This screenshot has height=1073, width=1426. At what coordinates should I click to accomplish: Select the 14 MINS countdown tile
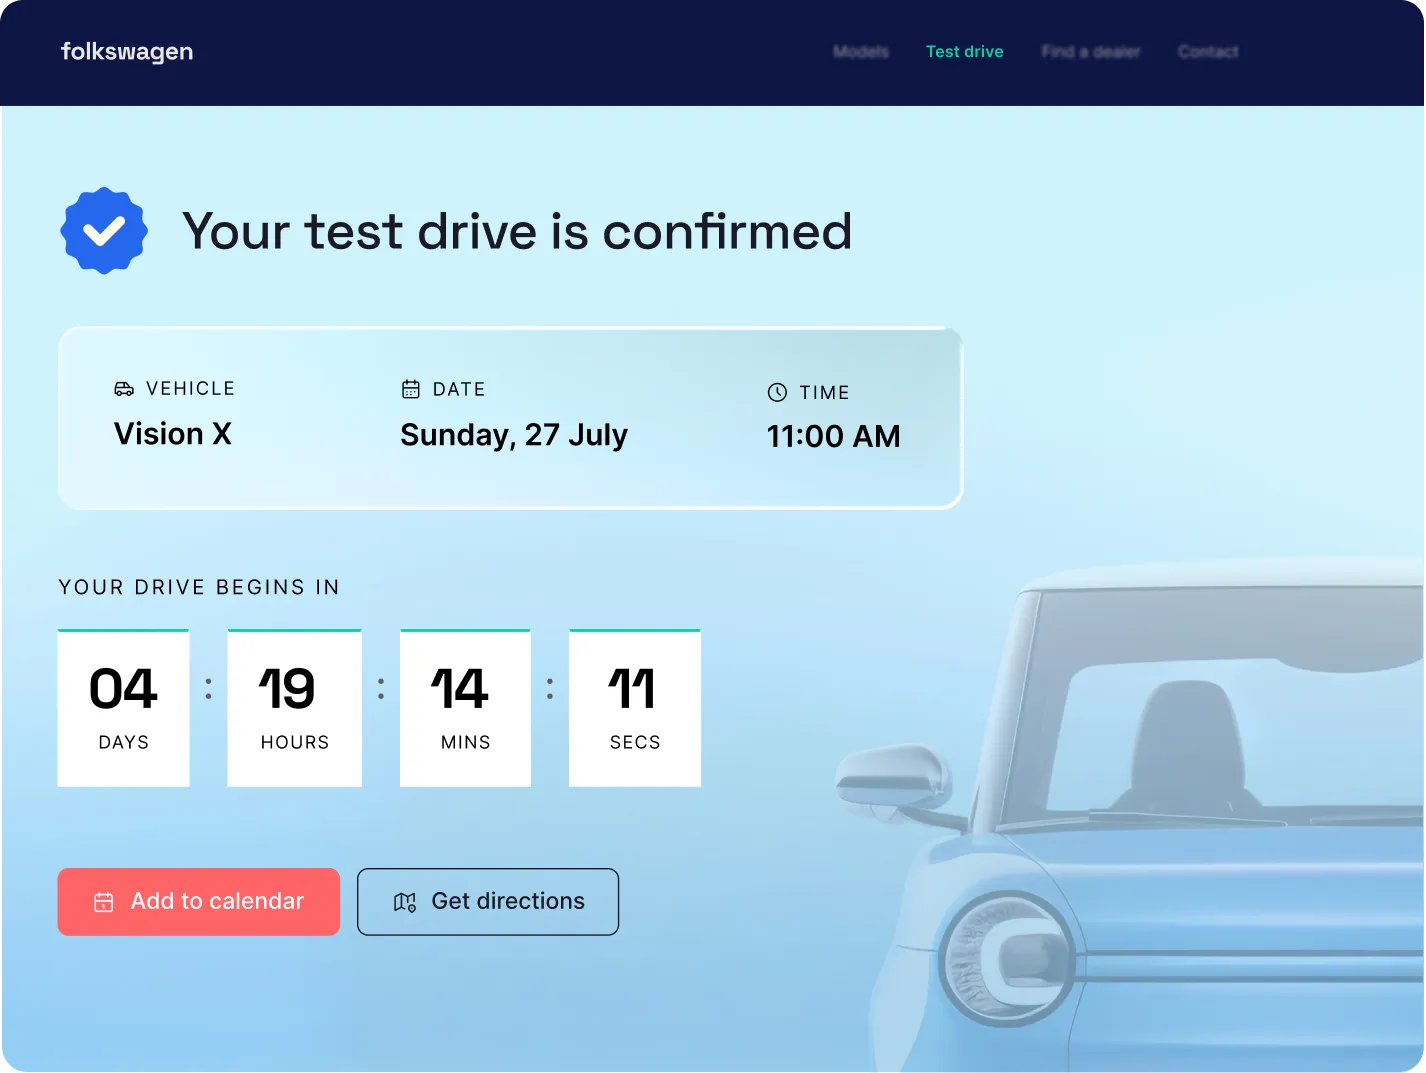466,708
